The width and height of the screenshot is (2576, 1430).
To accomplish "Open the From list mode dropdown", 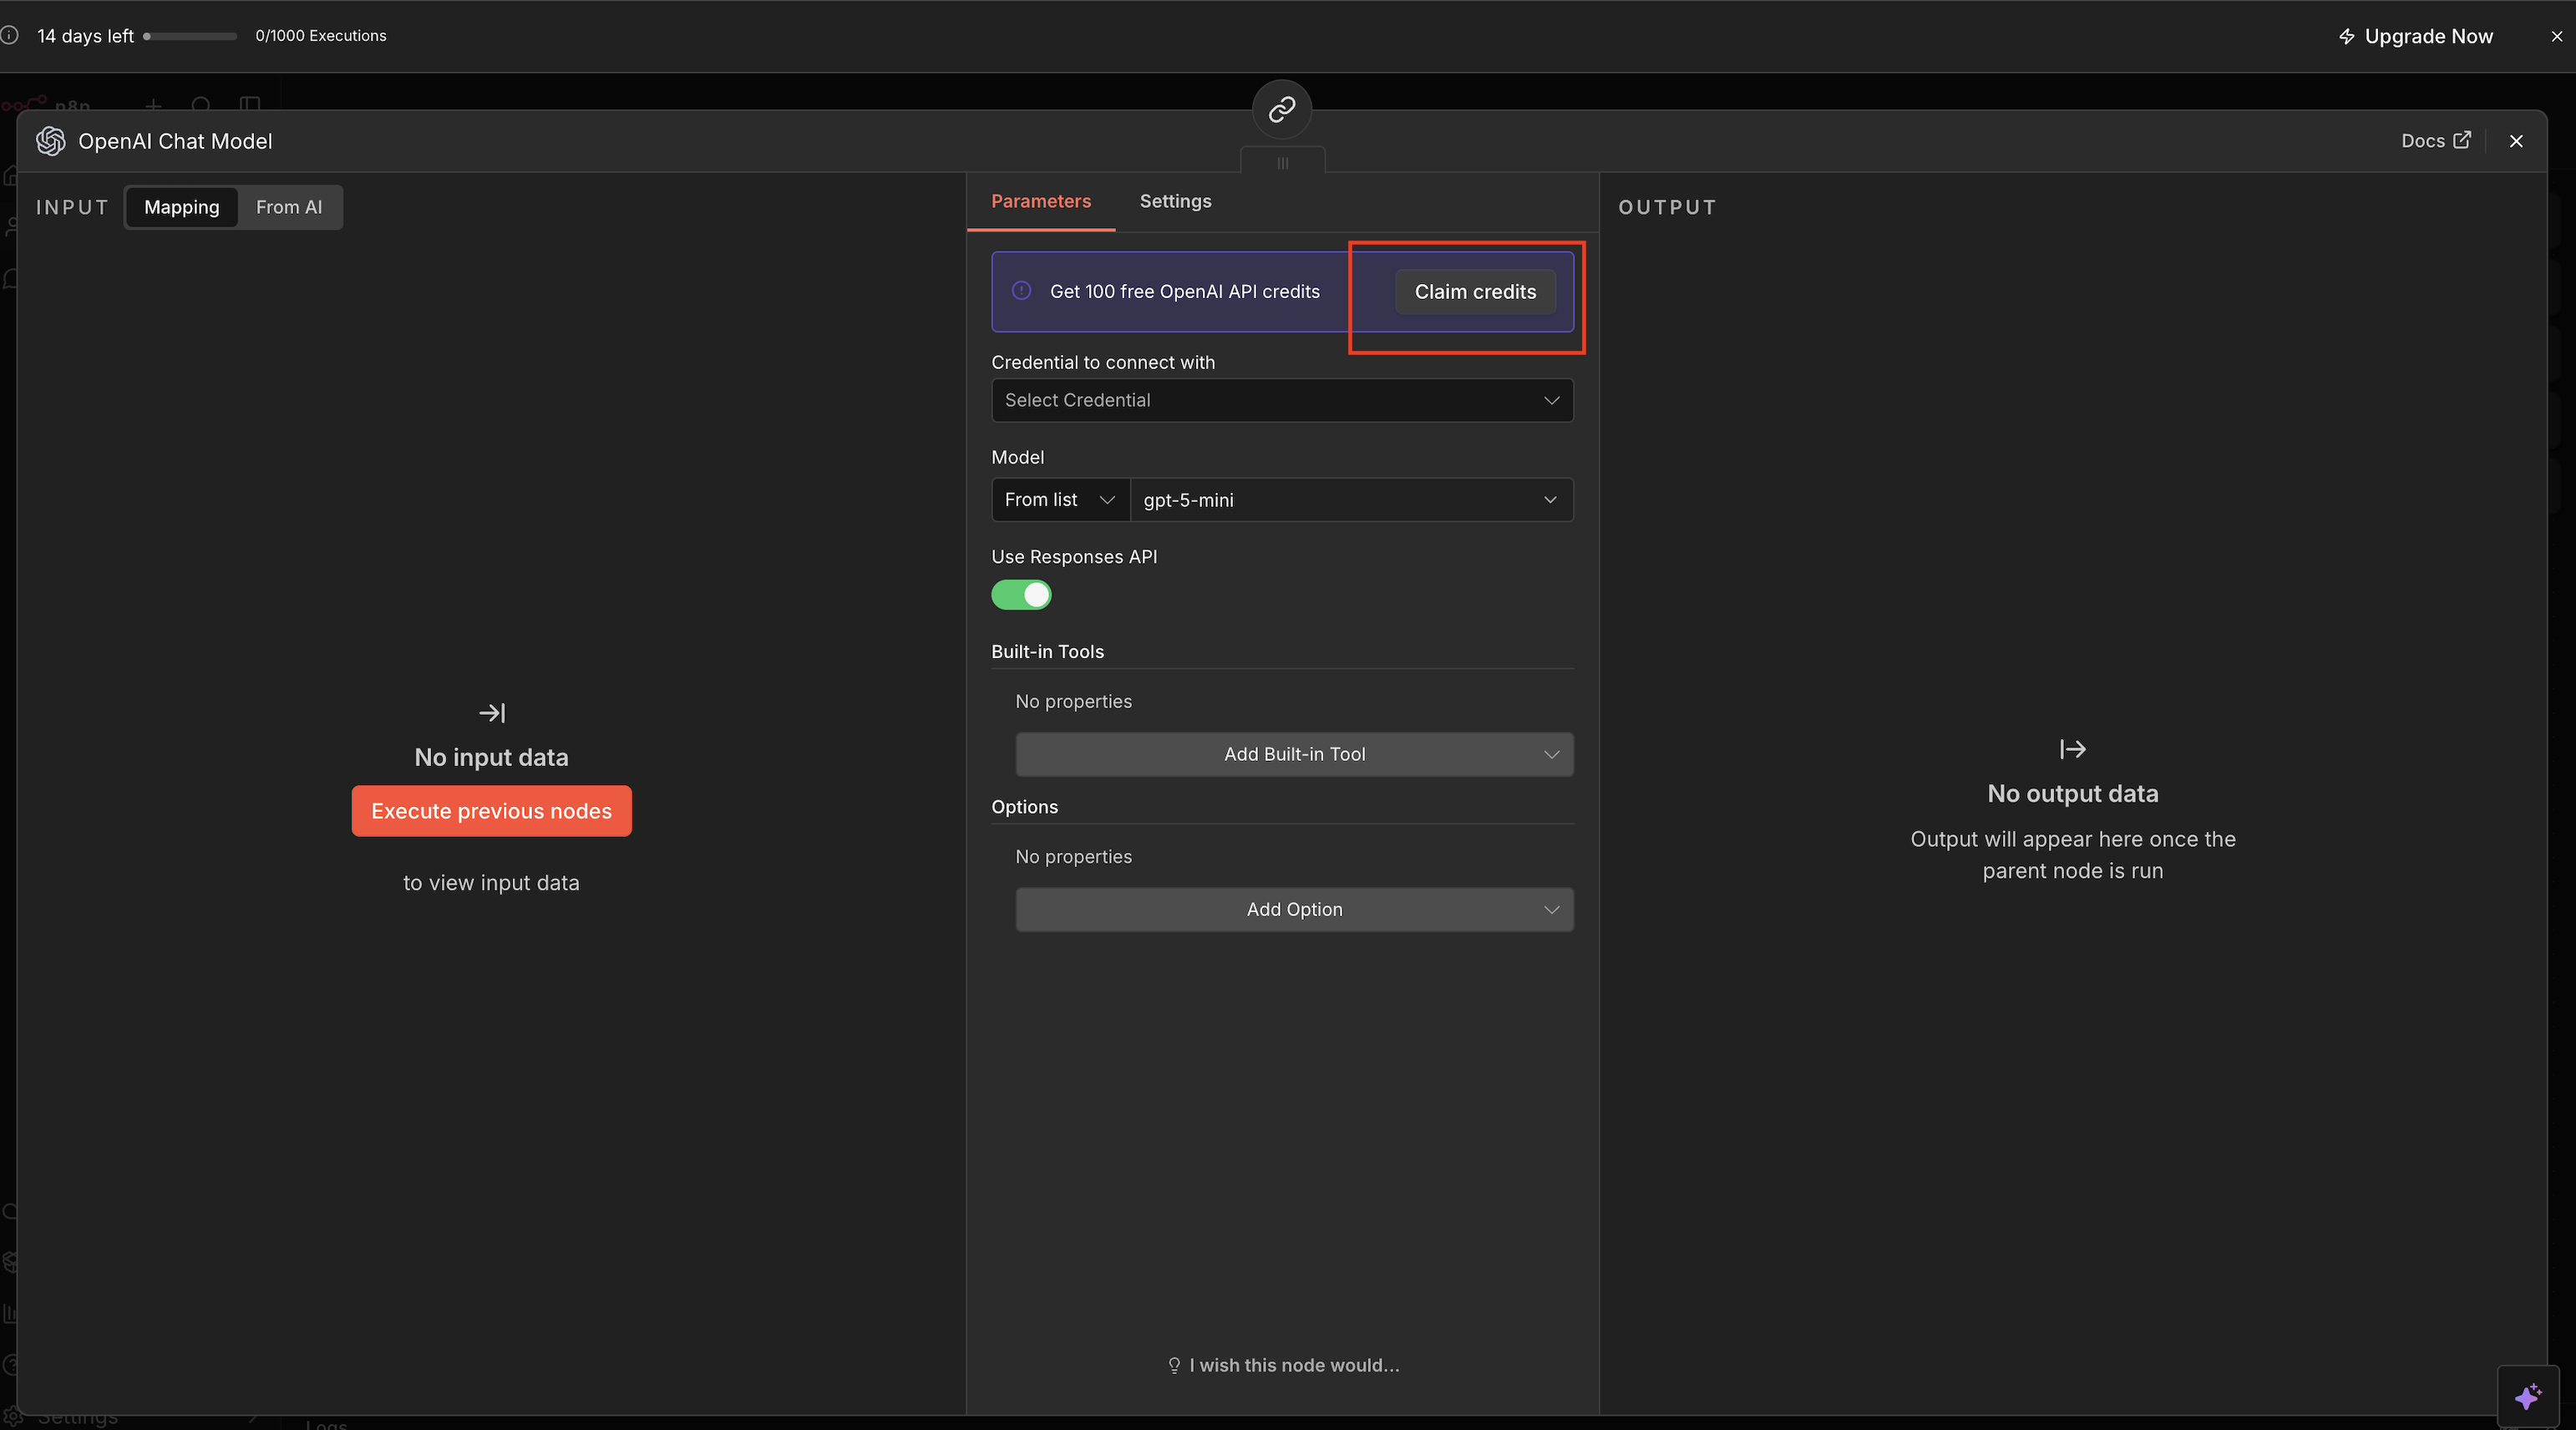I will point(1059,500).
